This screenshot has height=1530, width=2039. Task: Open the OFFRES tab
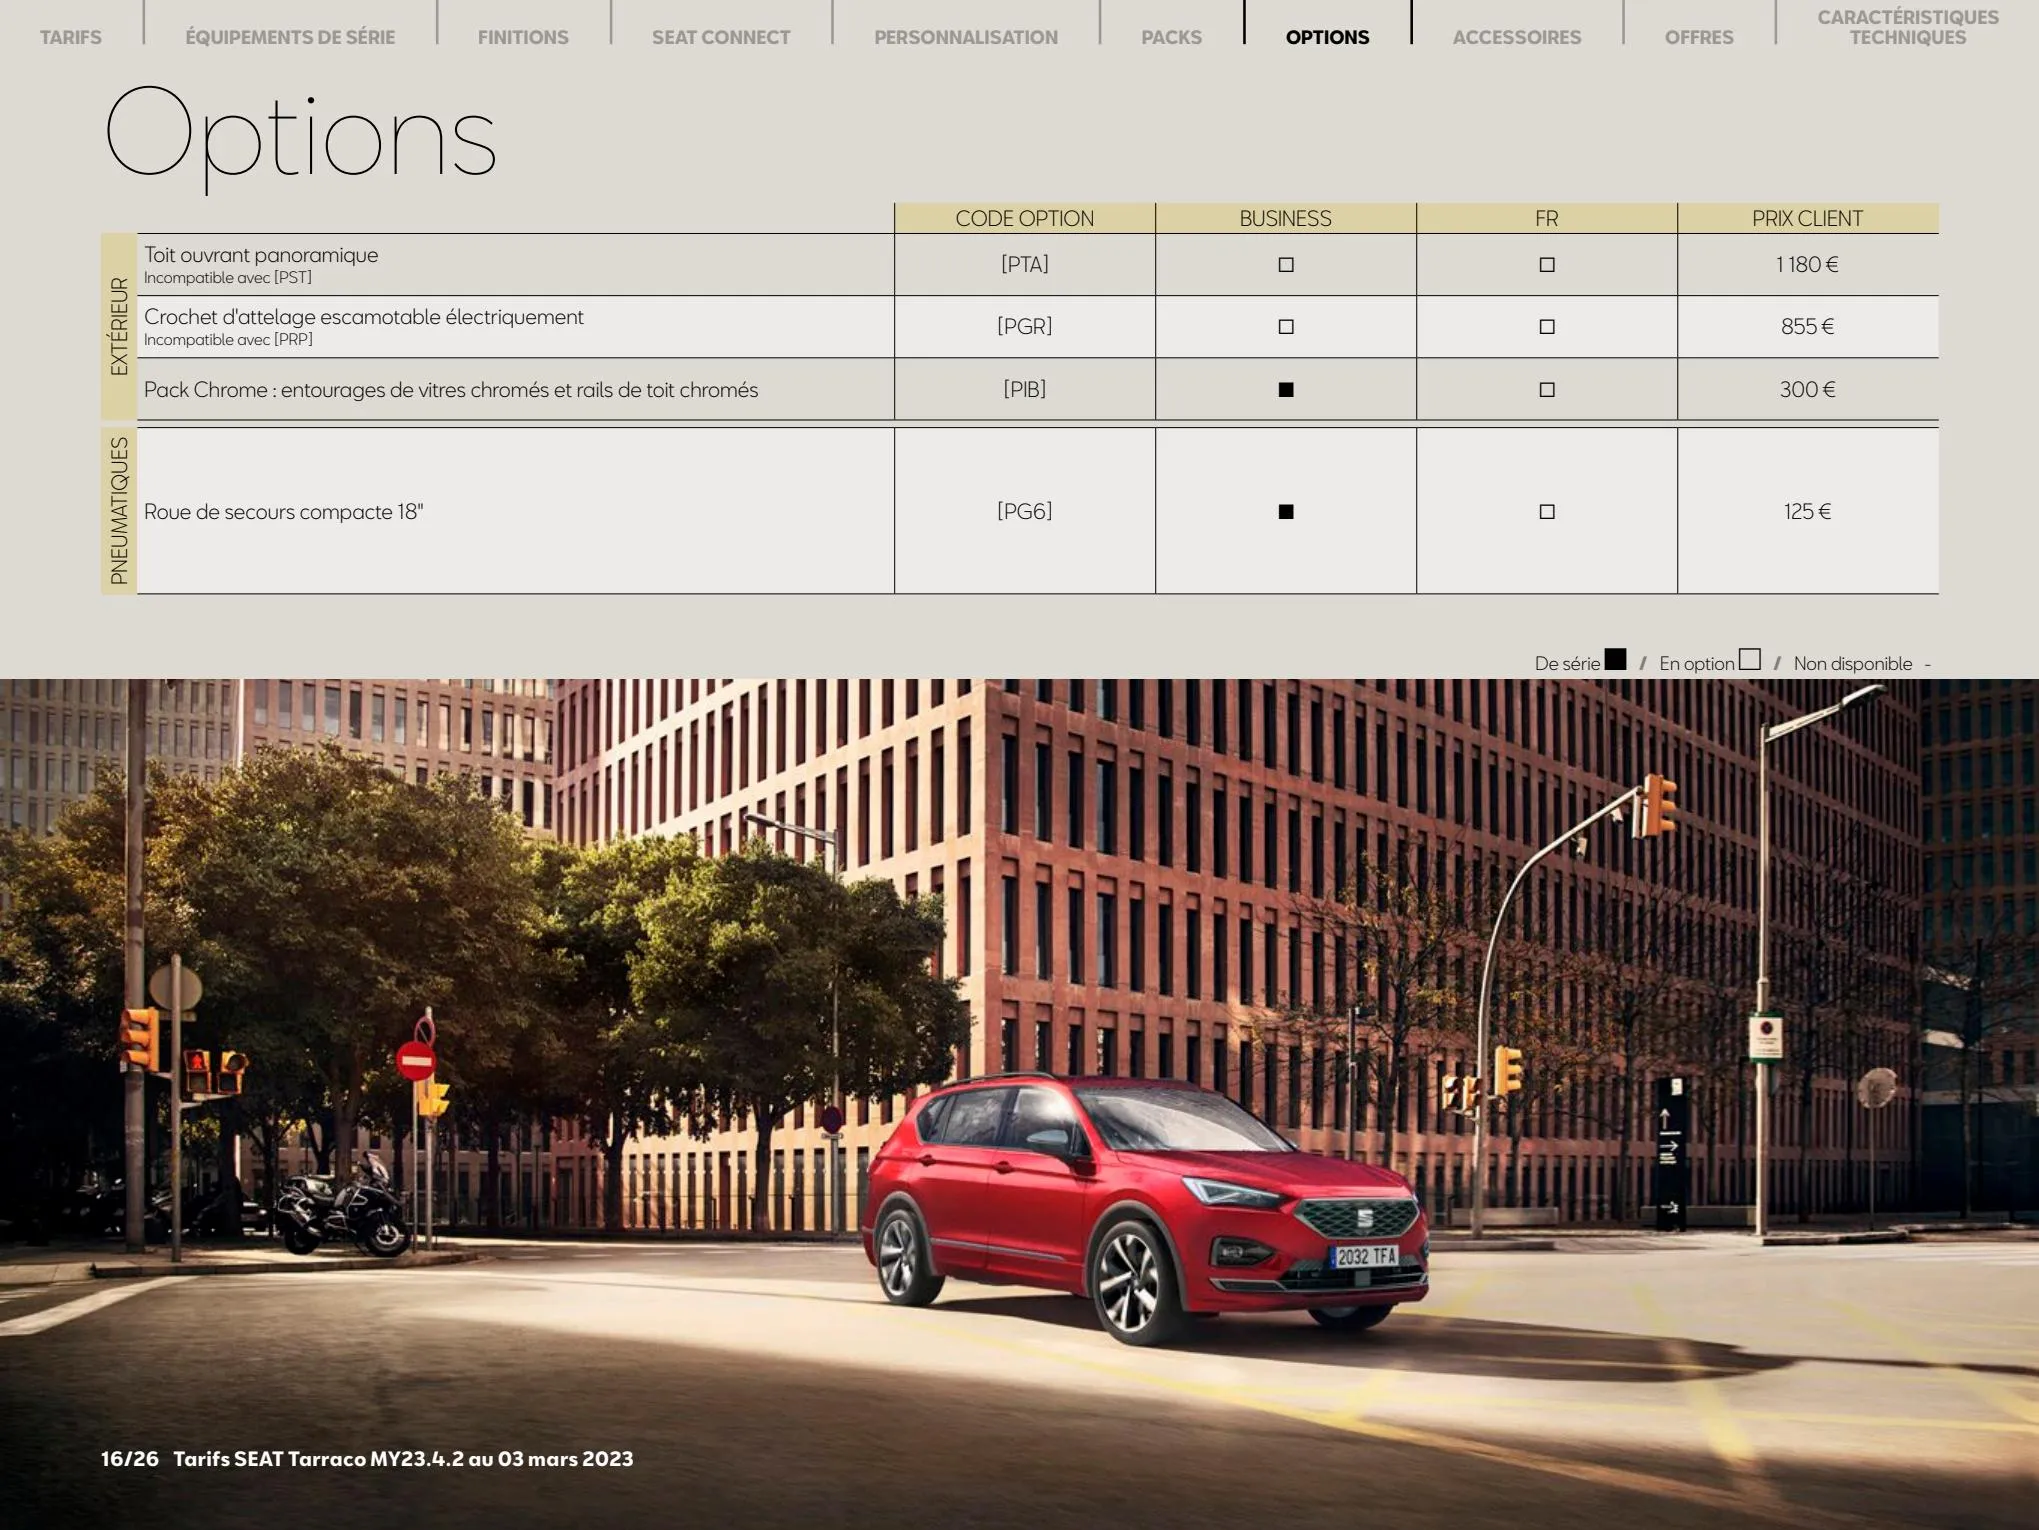pyautogui.click(x=1699, y=37)
